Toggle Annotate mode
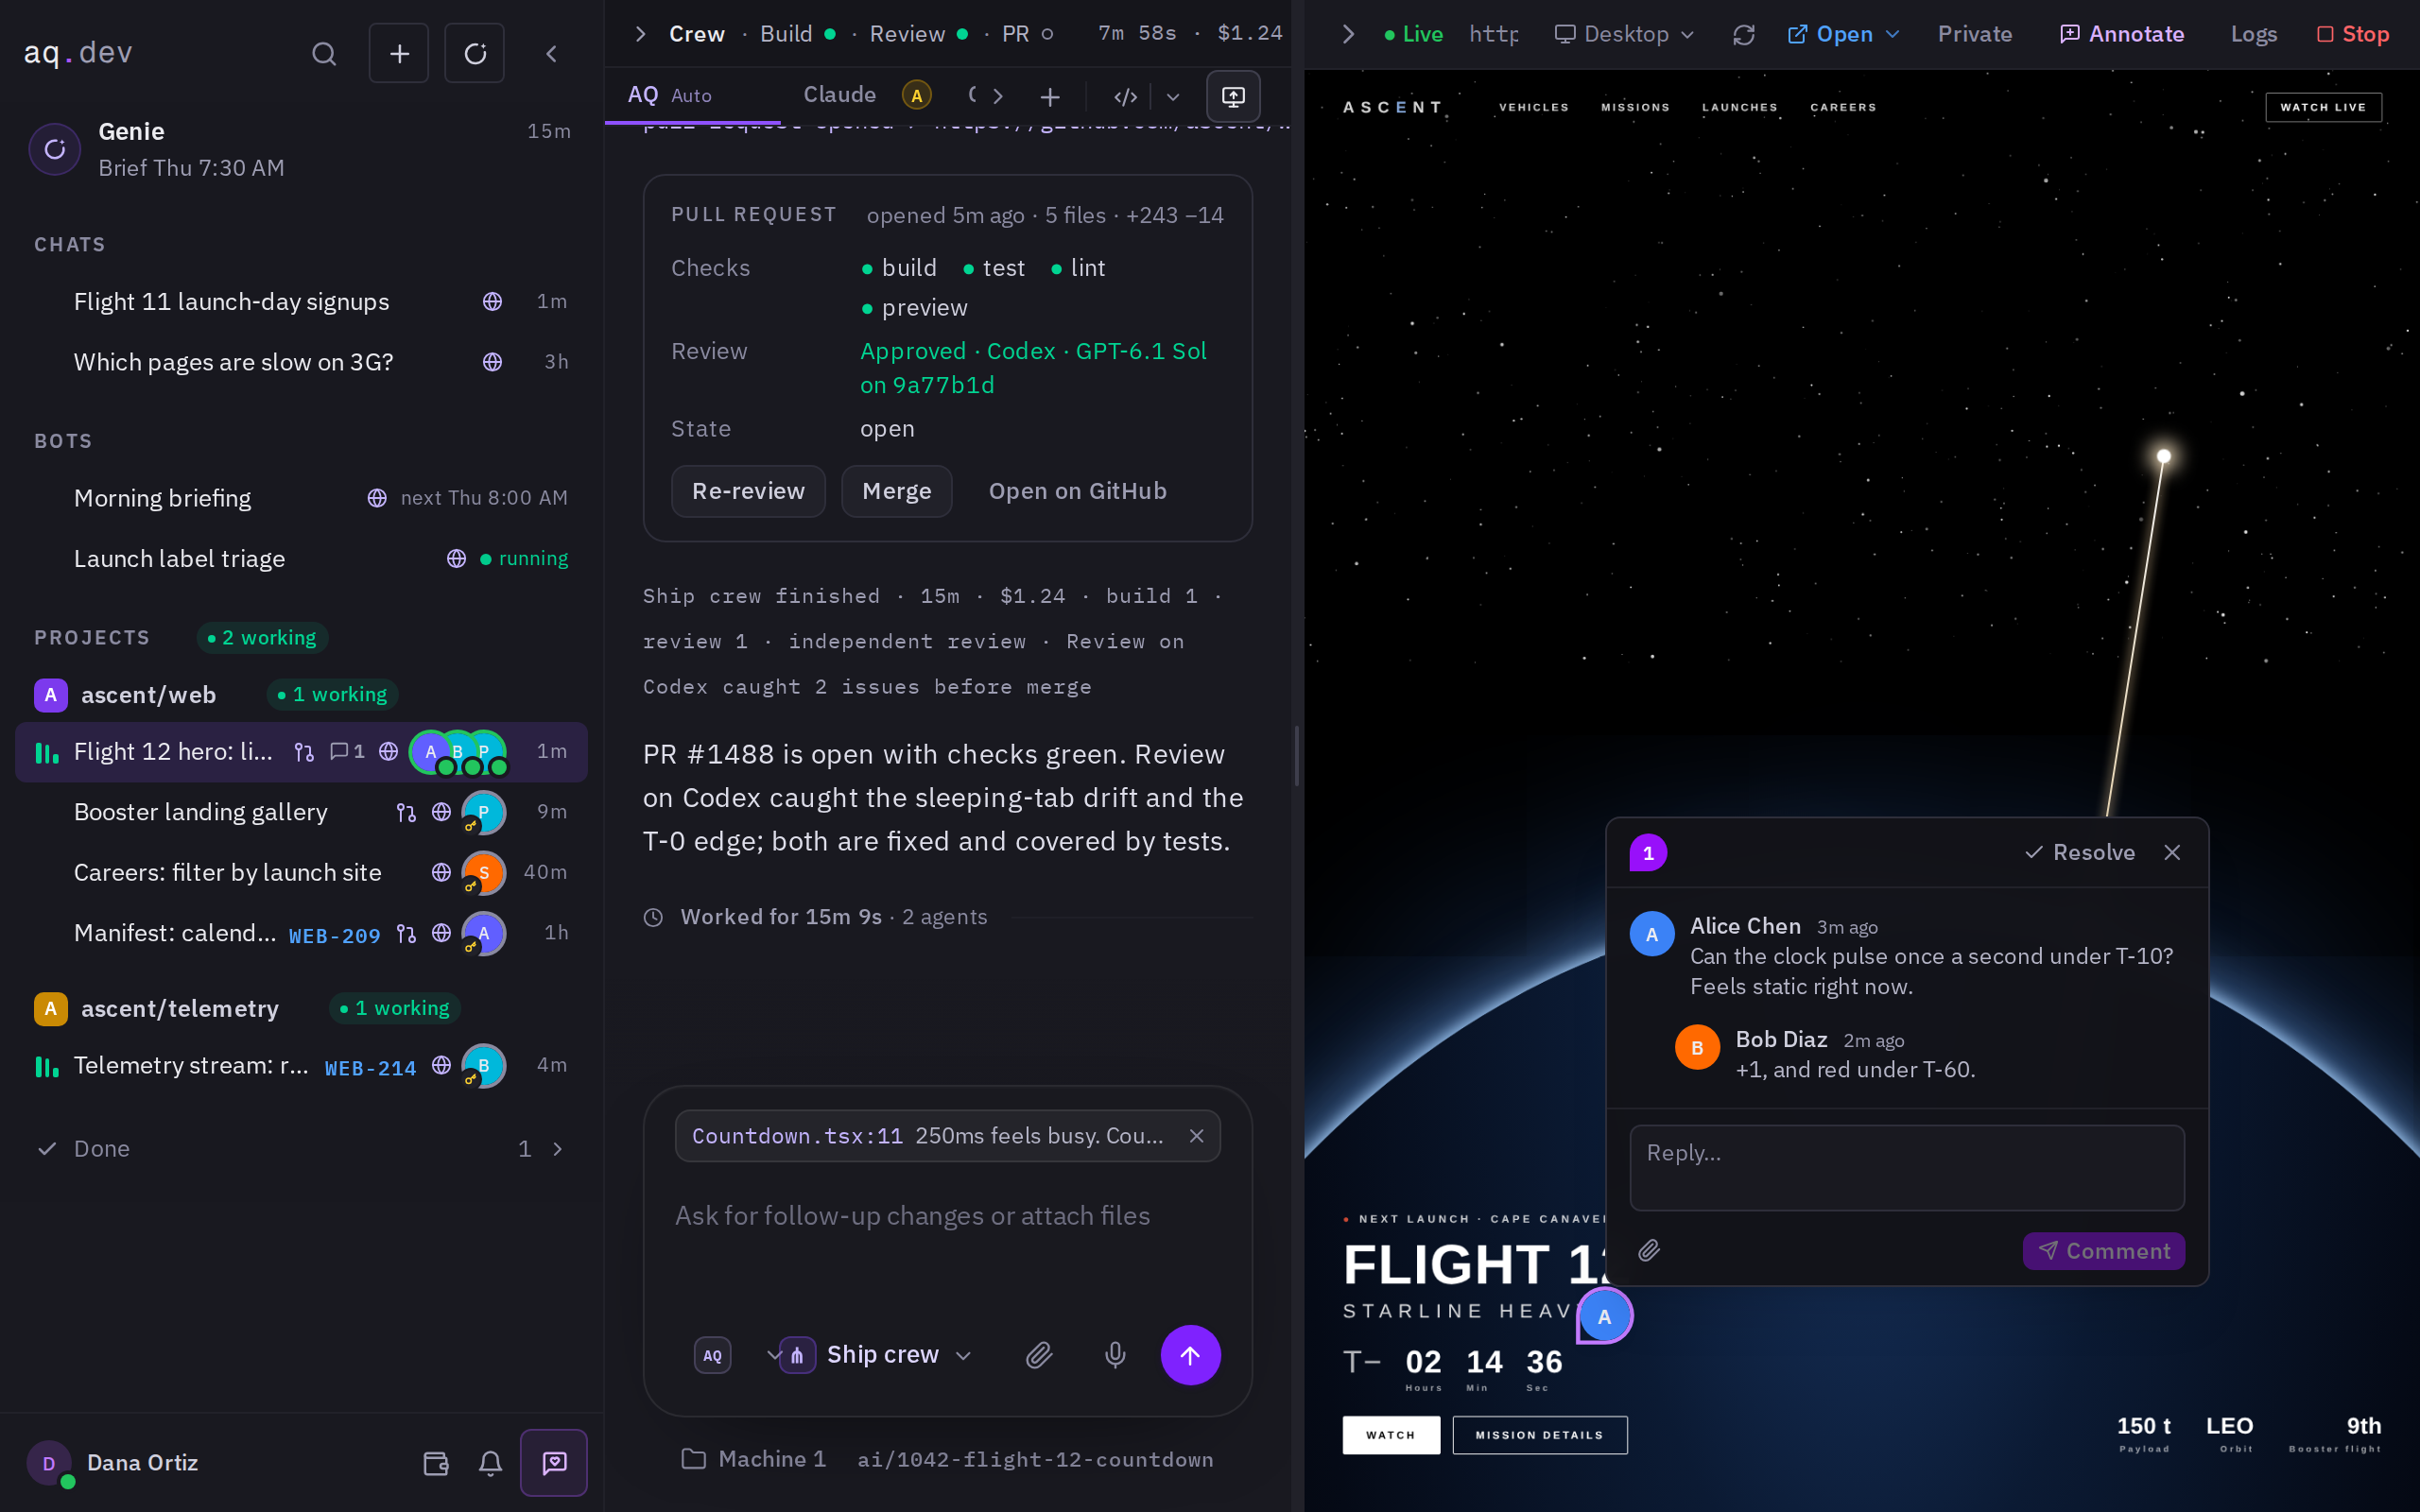 click(x=2122, y=34)
